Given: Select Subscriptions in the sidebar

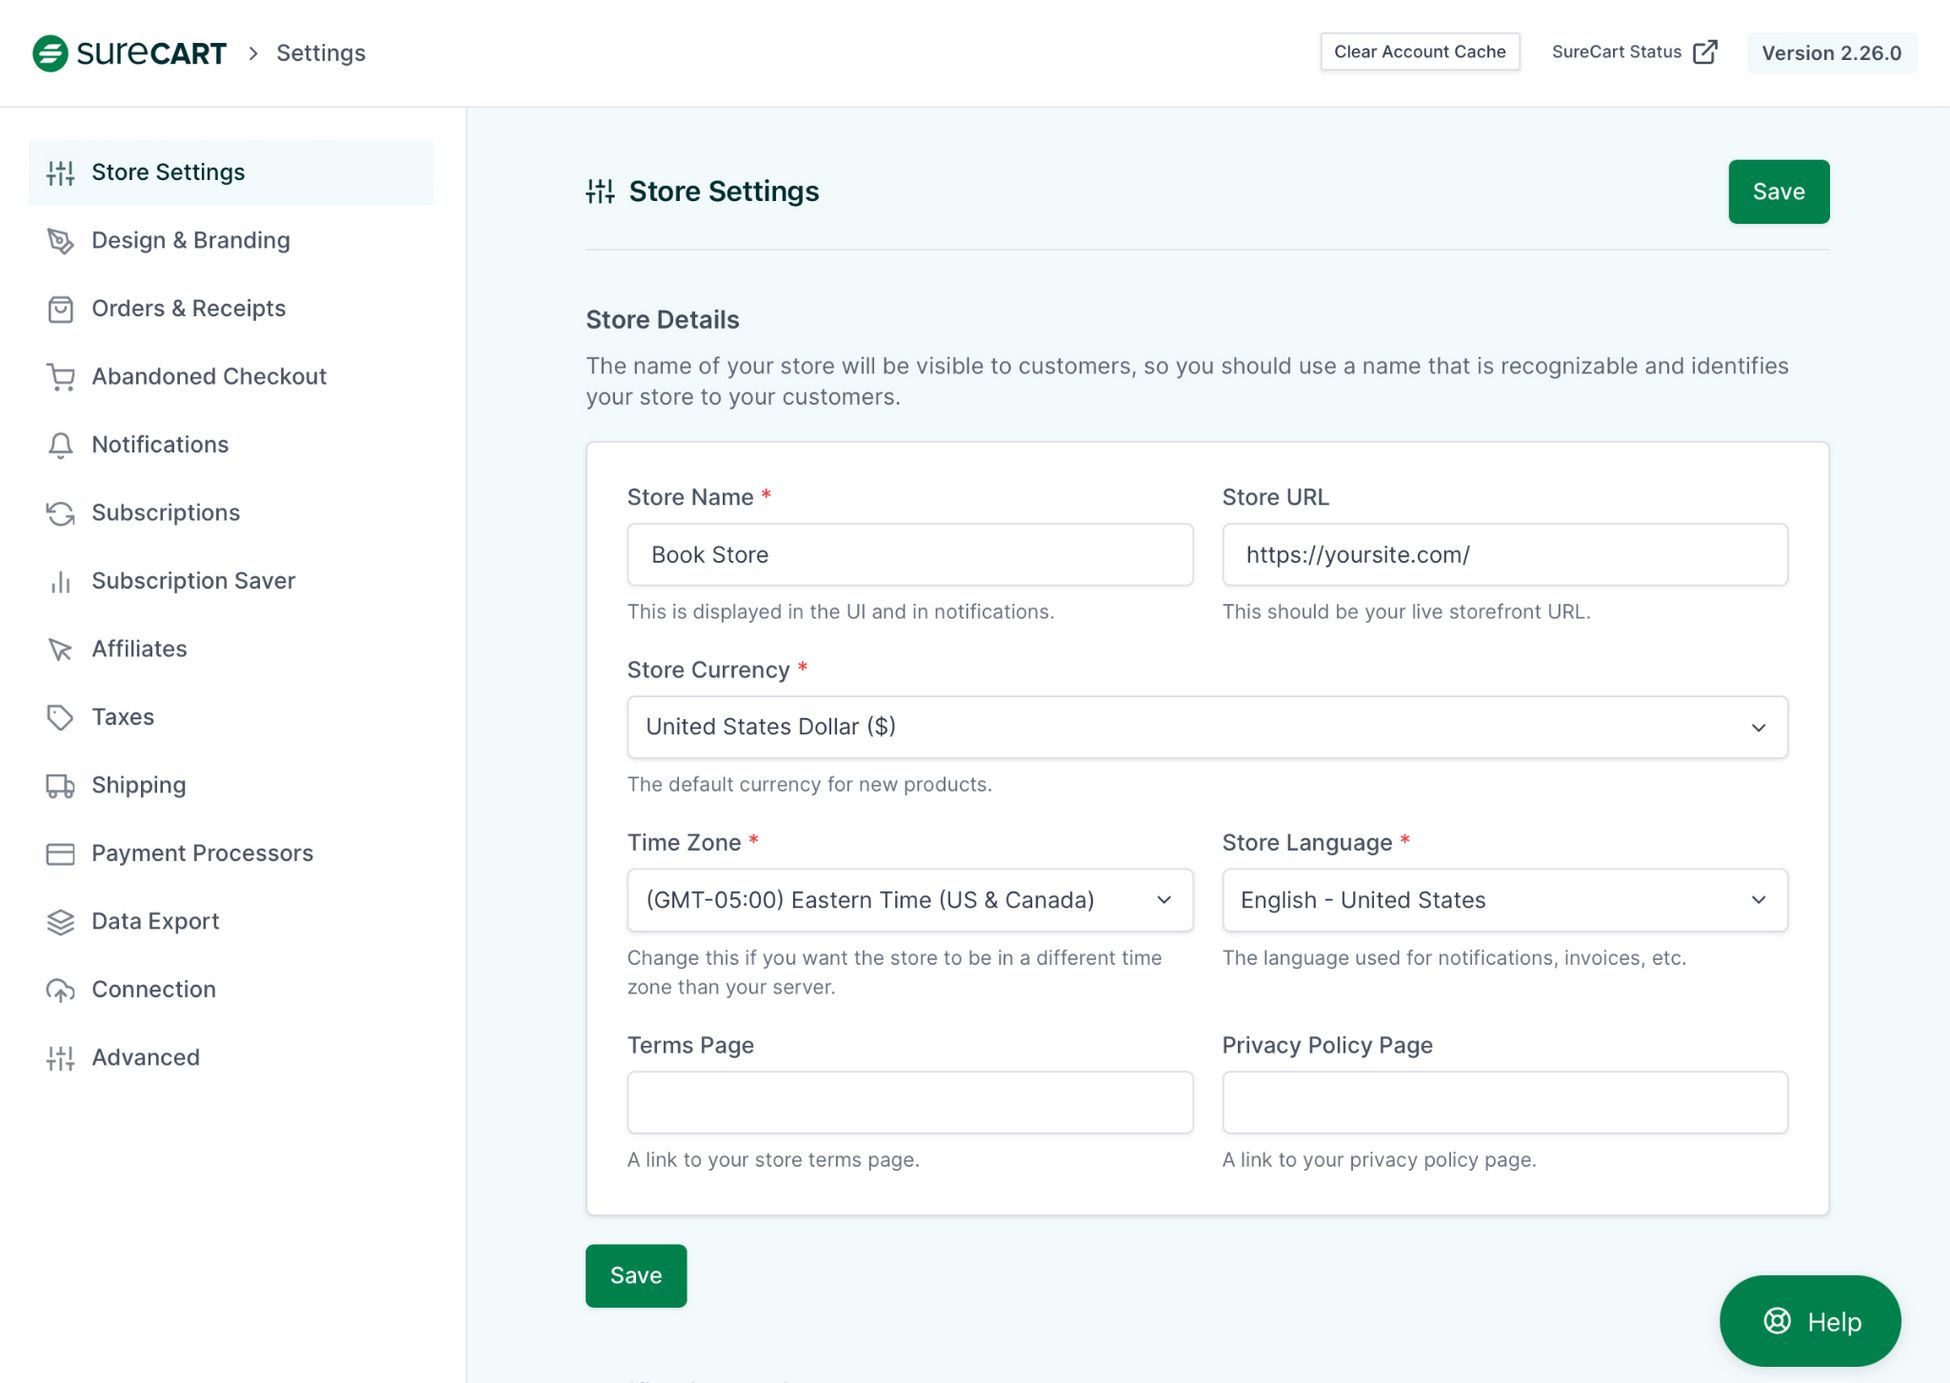Looking at the screenshot, I should coord(231,513).
